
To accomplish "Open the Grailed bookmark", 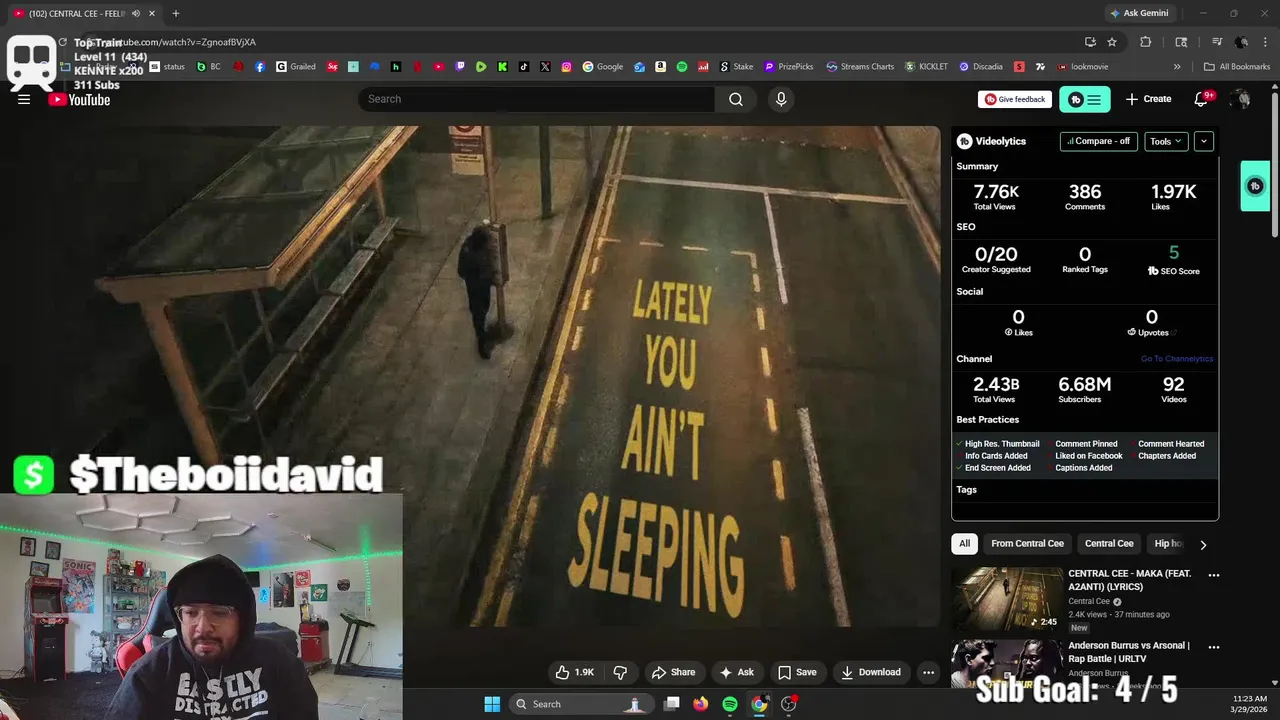I will pyautogui.click(x=296, y=67).
